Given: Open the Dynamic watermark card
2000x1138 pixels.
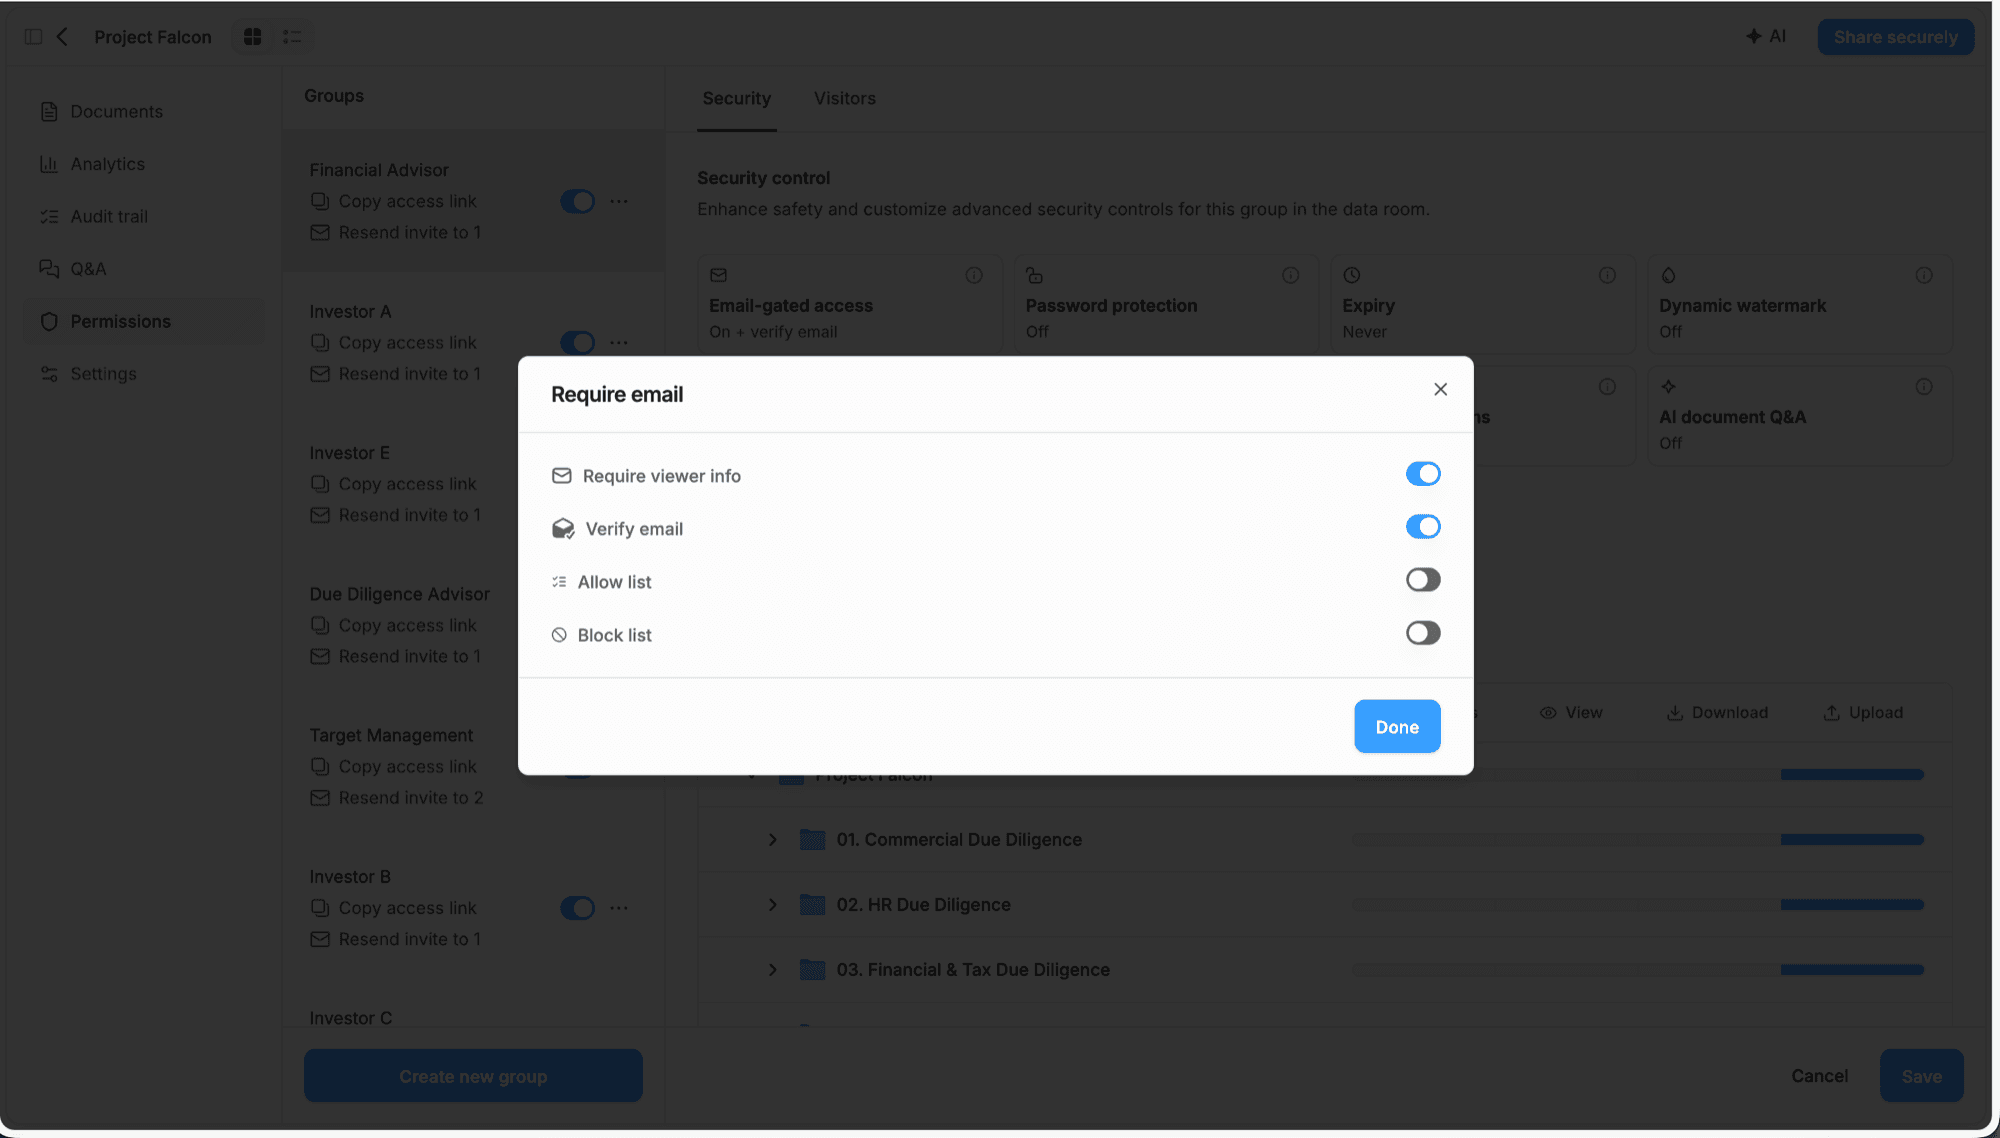Looking at the screenshot, I should [x=1800, y=304].
